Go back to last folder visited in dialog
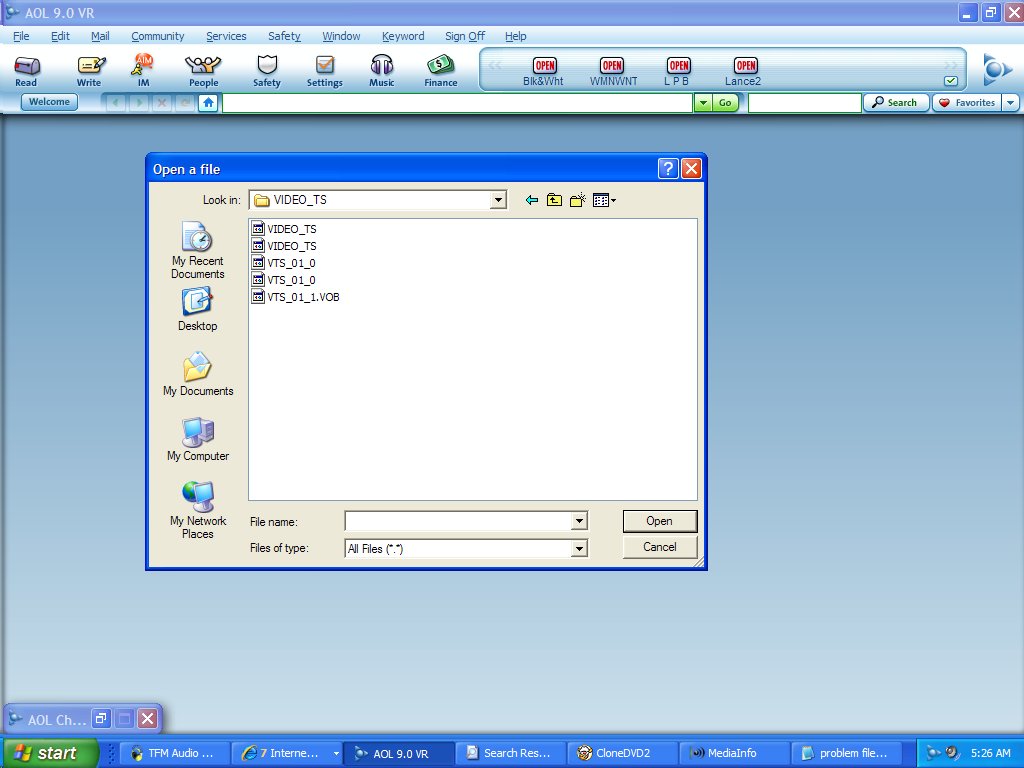Image resolution: width=1024 pixels, height=768 pixels. pyautogui.click(x=532, y=200)
